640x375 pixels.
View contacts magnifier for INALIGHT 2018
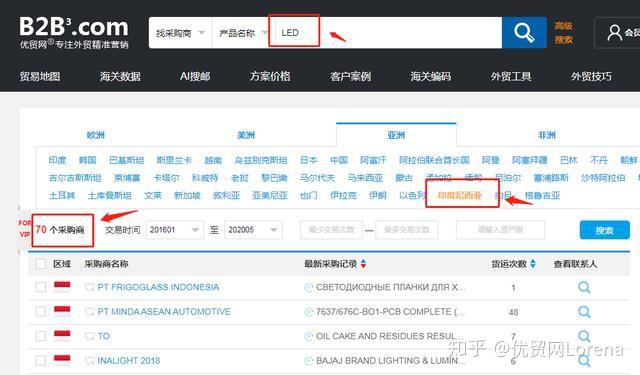[584, 361]
